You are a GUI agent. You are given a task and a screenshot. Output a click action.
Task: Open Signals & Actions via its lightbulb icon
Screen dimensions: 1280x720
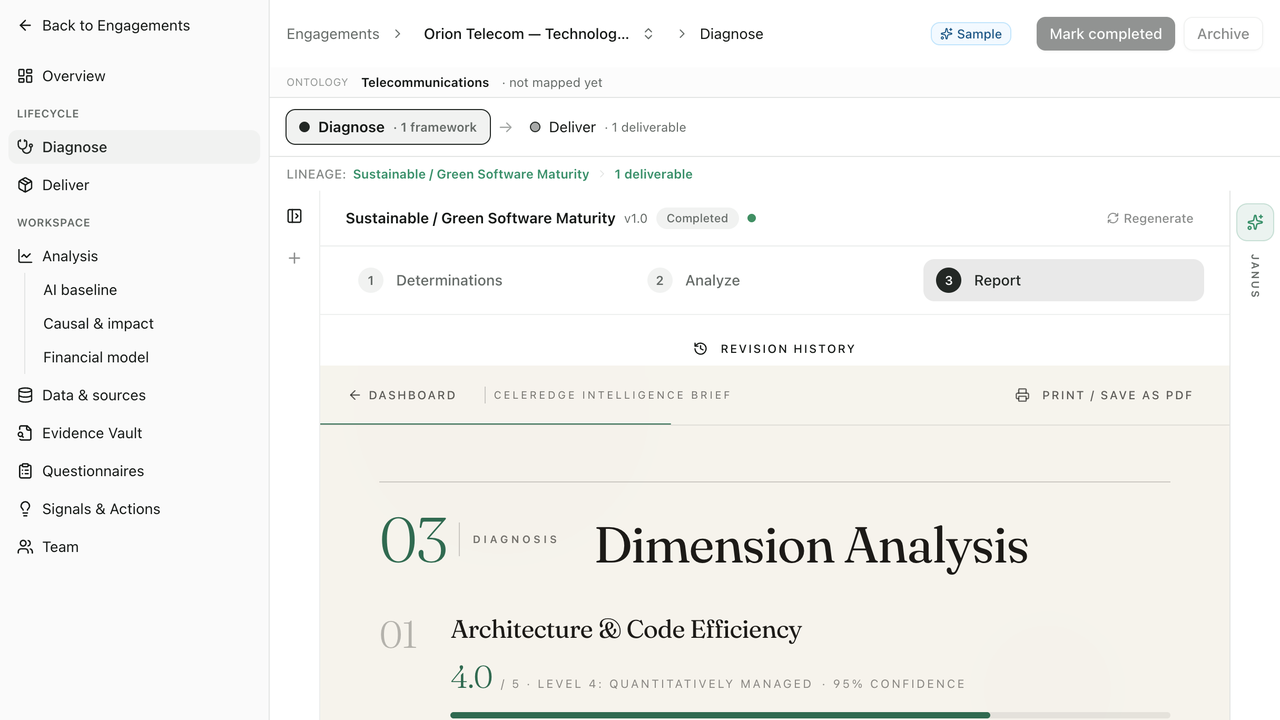(x=25, y=509)
